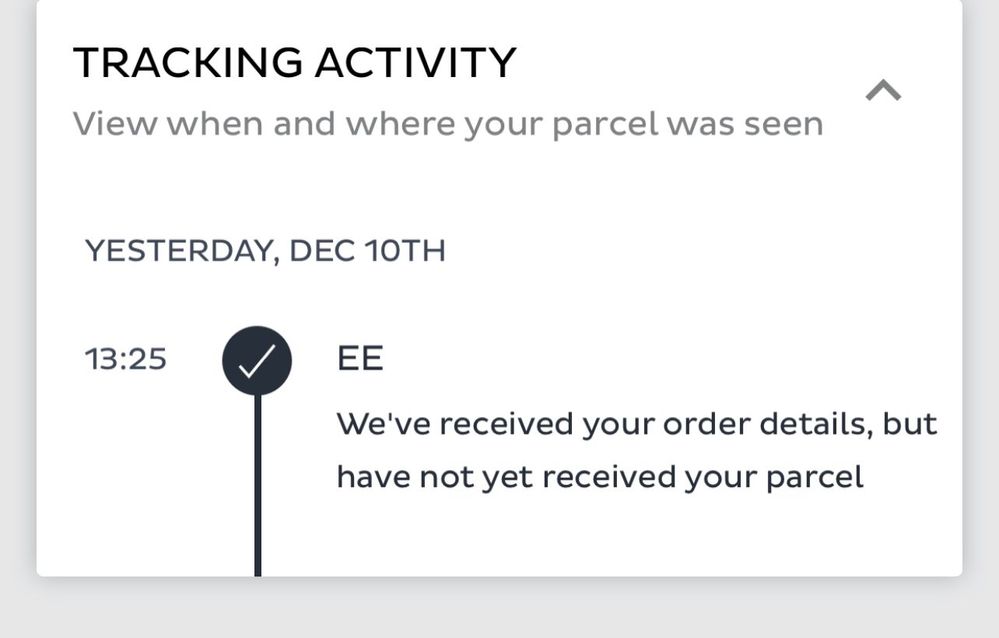Tap the white tick inside the dark circle

(257, 362)
